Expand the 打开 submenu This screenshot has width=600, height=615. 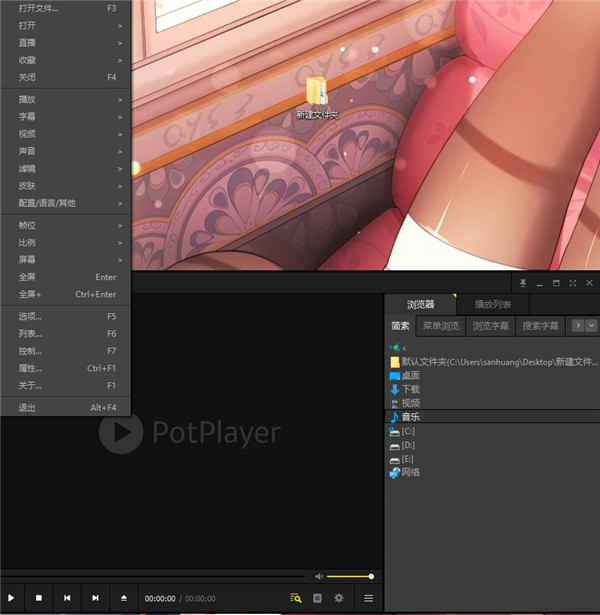[66, 26]
